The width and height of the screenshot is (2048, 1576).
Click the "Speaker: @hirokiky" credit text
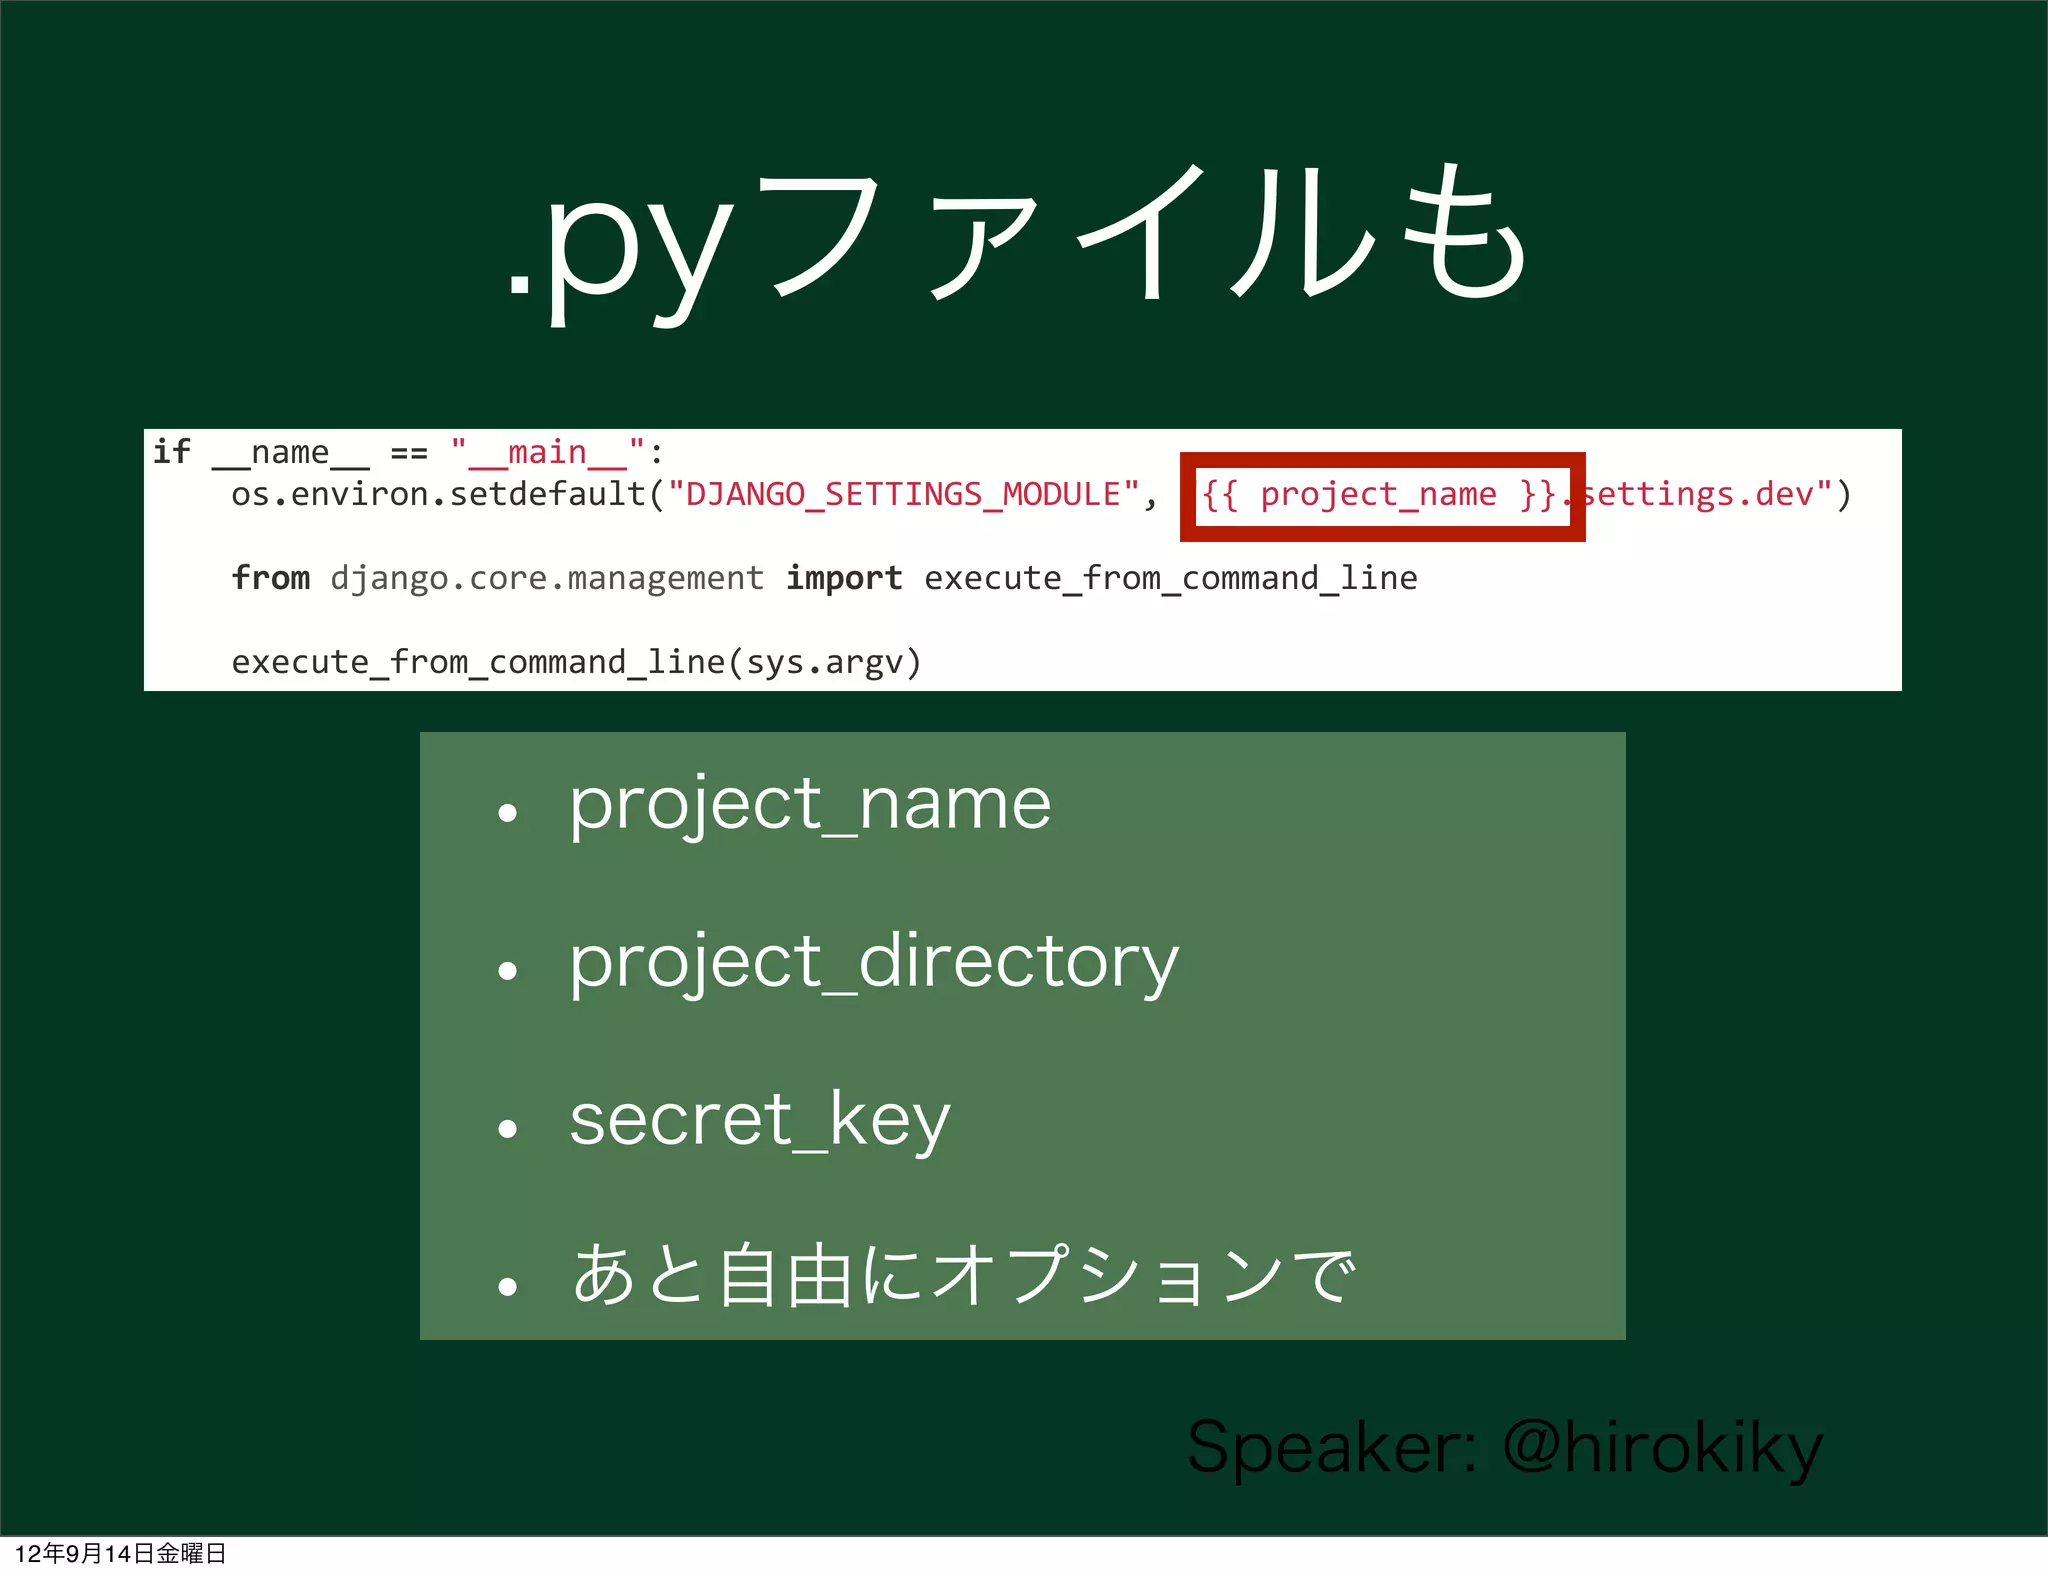pyautogui.click(x=1505, y=1448)
